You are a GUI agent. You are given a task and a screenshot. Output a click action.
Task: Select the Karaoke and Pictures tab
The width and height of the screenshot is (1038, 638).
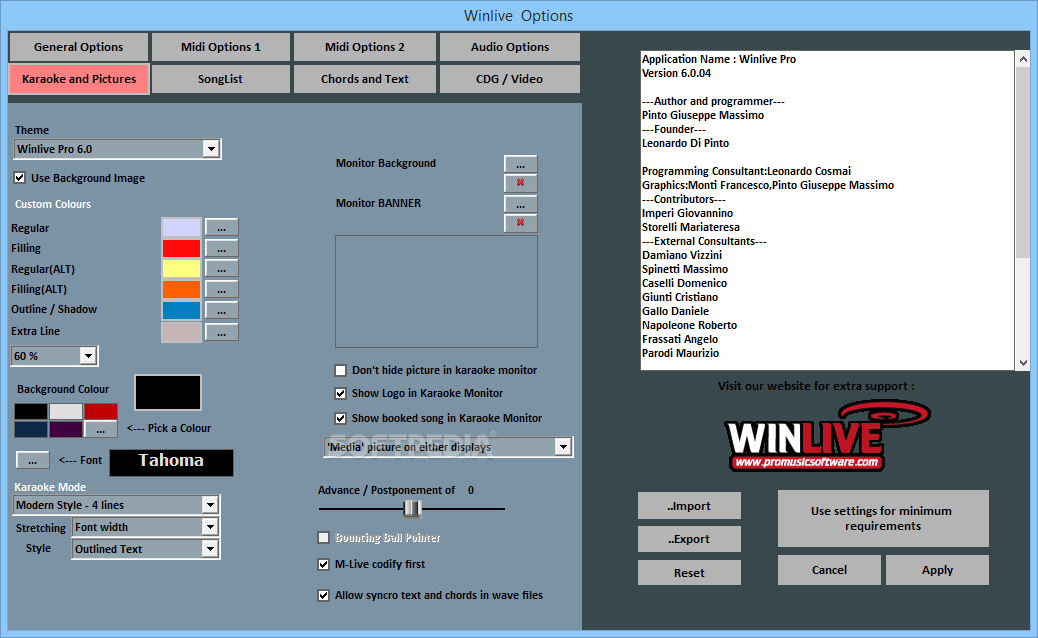tap(79, 79)
